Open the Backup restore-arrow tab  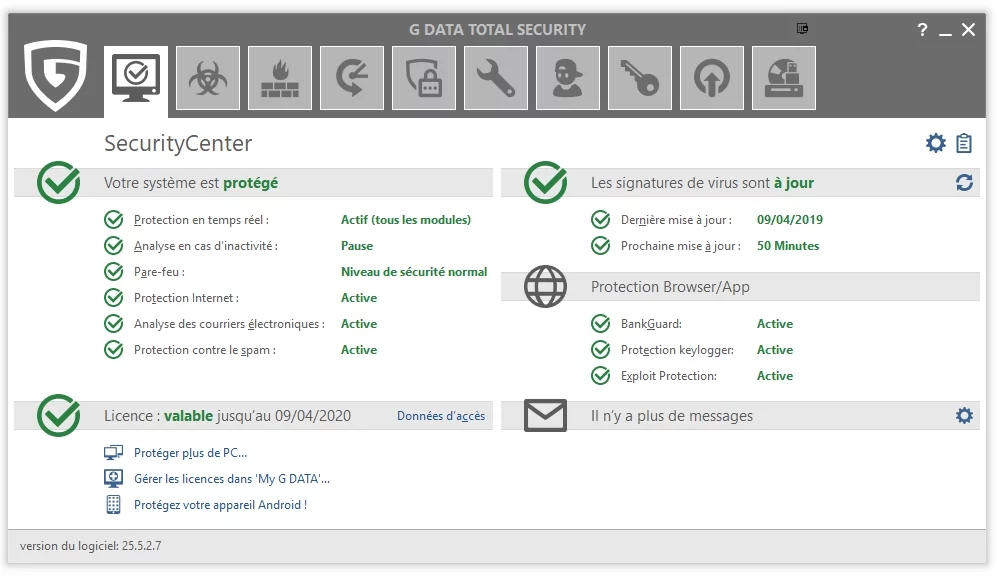352,78
